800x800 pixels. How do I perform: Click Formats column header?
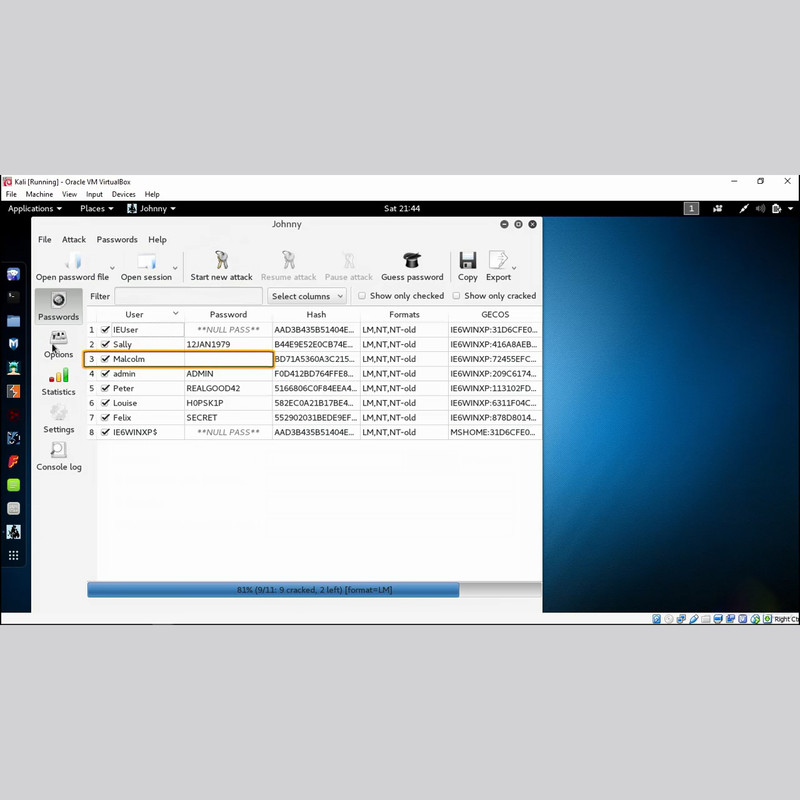point(404,314)
